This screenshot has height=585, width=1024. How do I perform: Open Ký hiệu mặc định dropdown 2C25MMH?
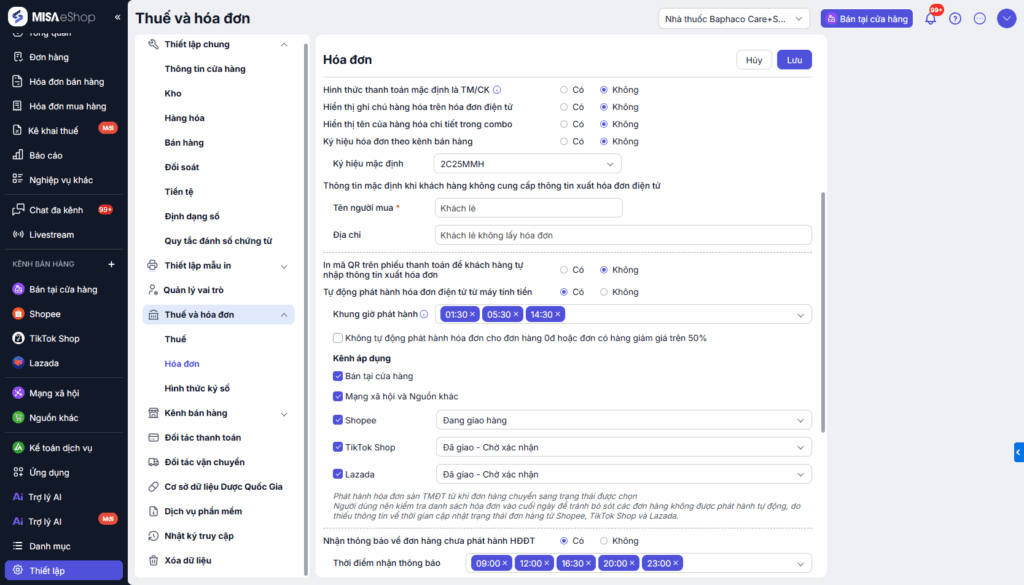527,164
